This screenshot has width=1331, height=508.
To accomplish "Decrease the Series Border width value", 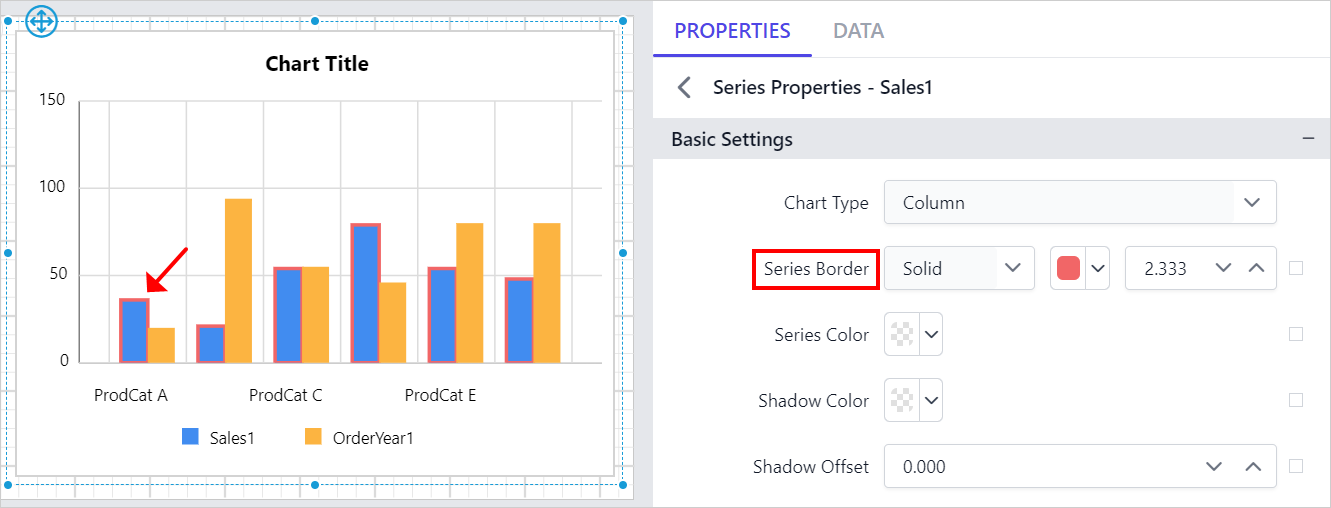I will coord(1222,268).
